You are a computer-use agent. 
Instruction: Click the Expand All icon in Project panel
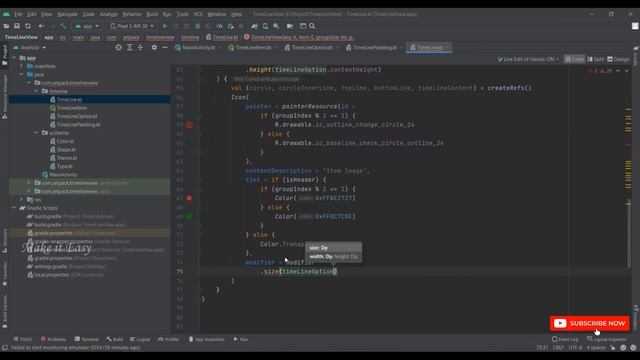coord(129,47)
